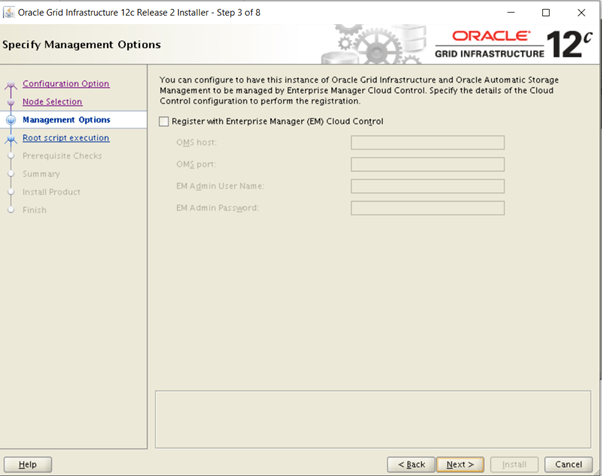Go to the Configuration Option step link
The image size is (602, 476).
(66, 84)
